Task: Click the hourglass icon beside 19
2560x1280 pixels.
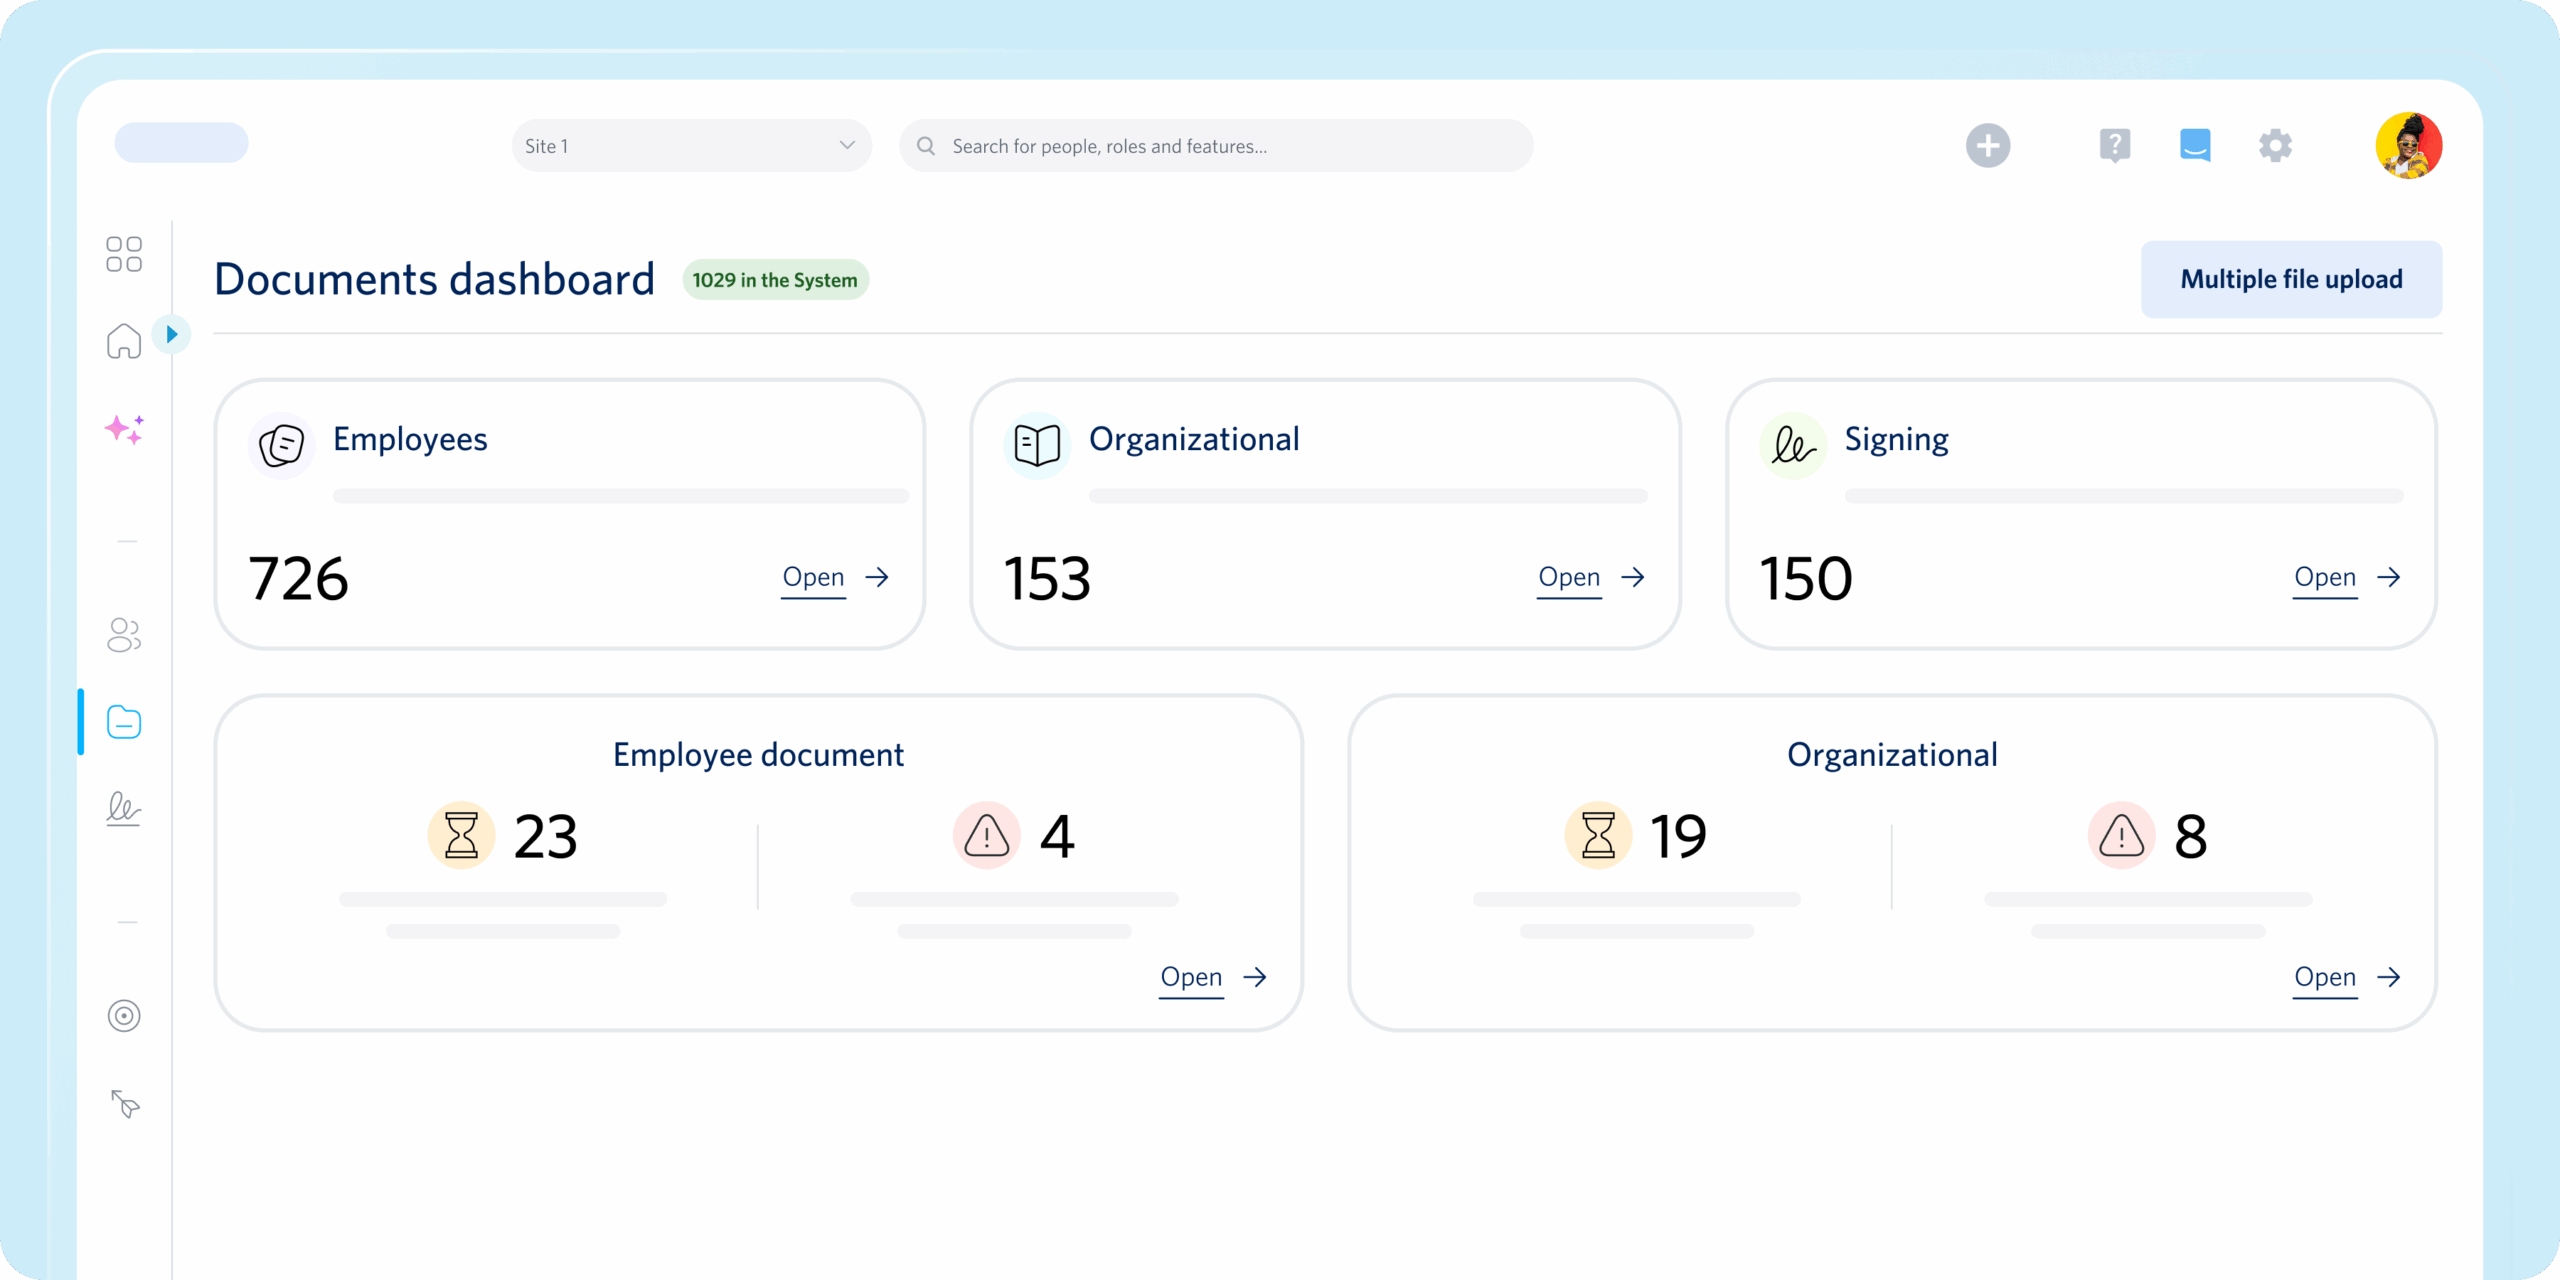Action: 1598,835
